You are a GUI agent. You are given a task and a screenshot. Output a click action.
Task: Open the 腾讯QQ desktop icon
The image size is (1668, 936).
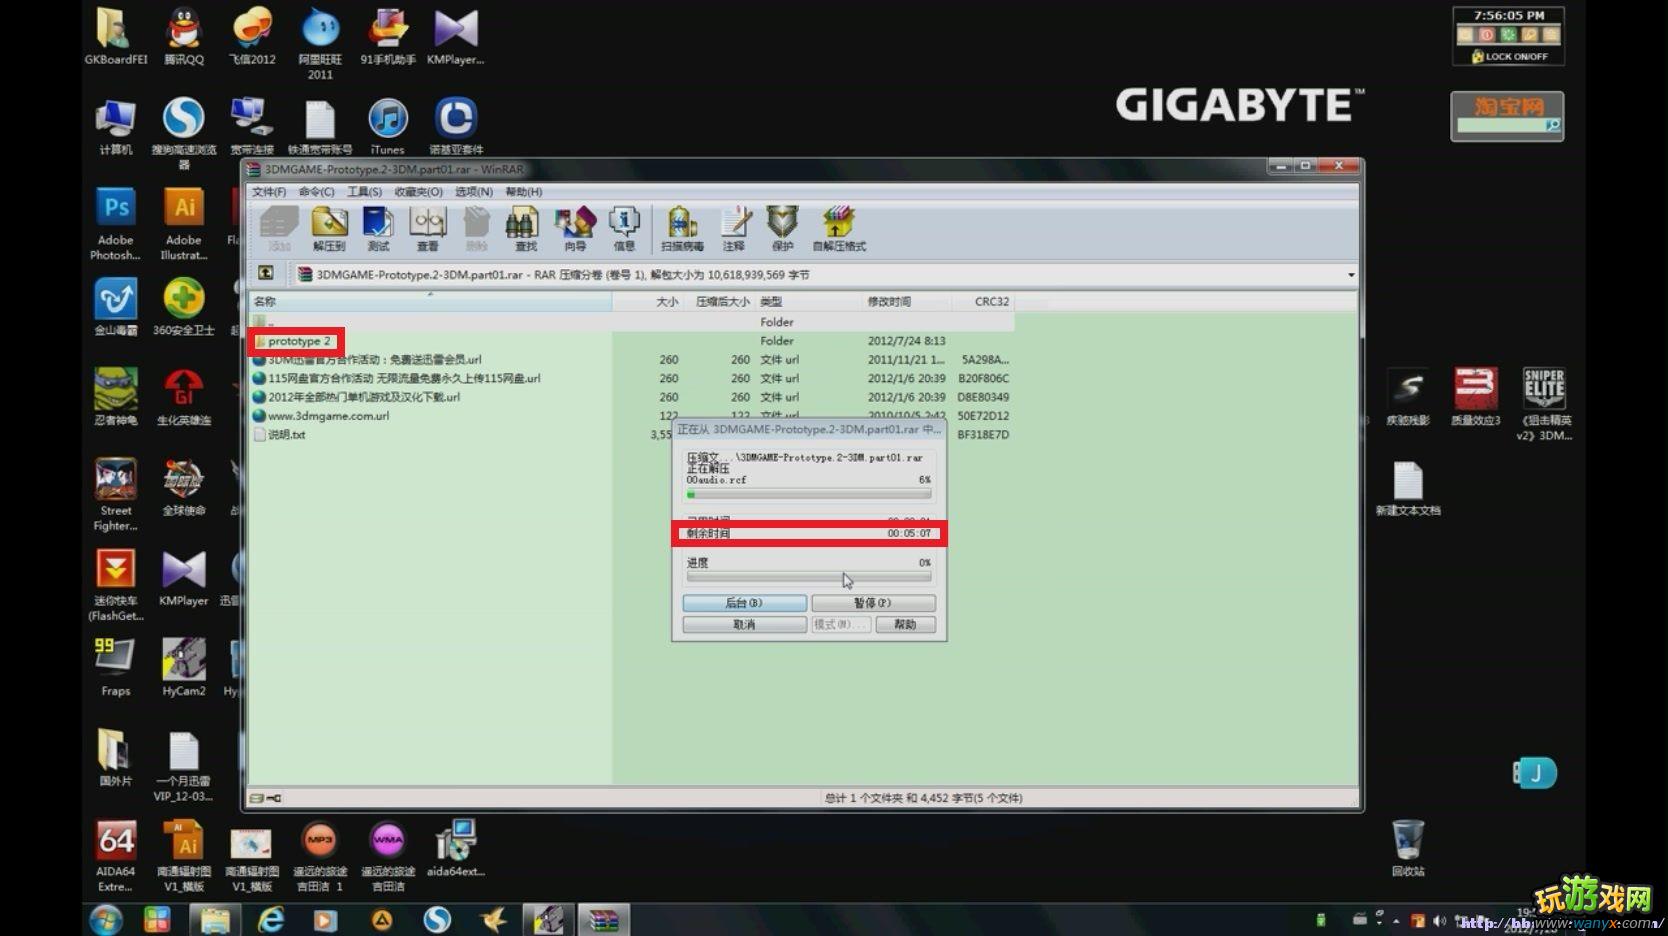click(x=184, y=37)
